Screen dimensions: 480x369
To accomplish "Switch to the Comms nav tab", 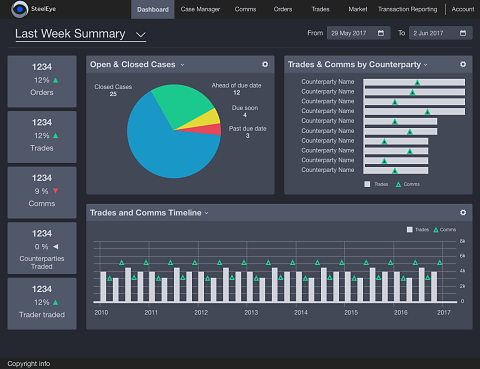I will [245, 9].
